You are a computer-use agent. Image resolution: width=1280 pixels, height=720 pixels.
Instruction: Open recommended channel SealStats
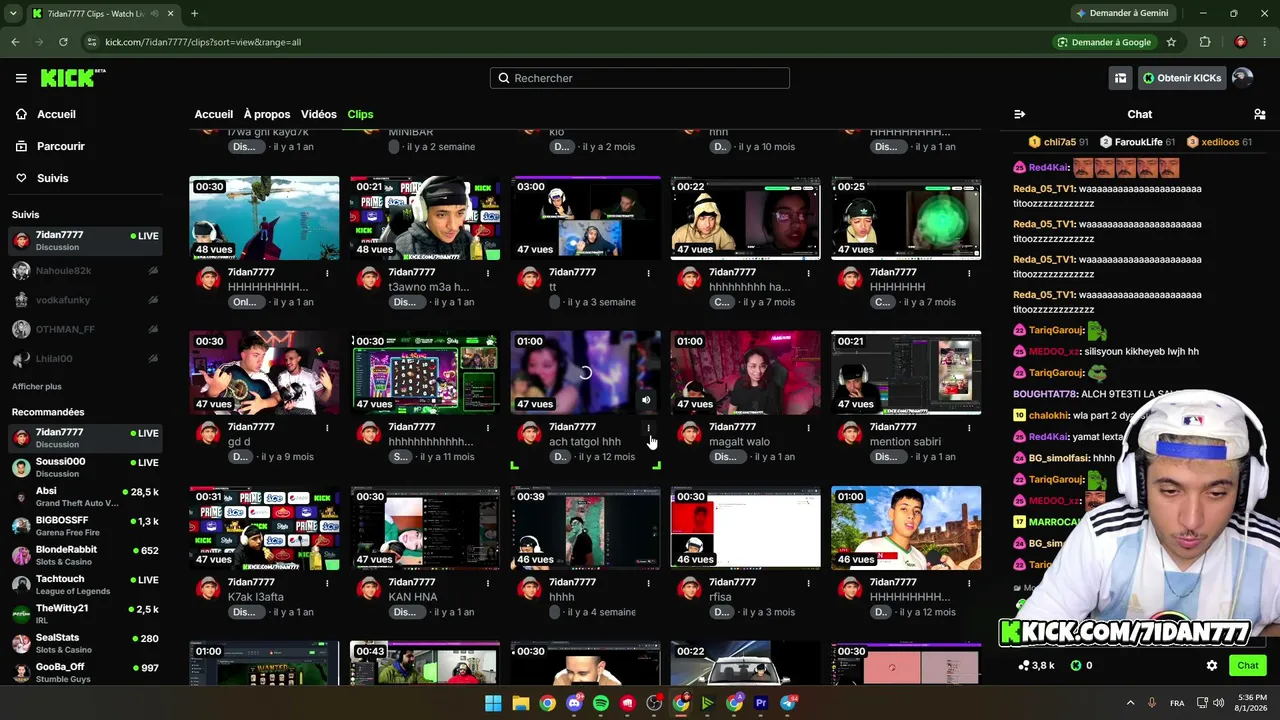point(85,643)
